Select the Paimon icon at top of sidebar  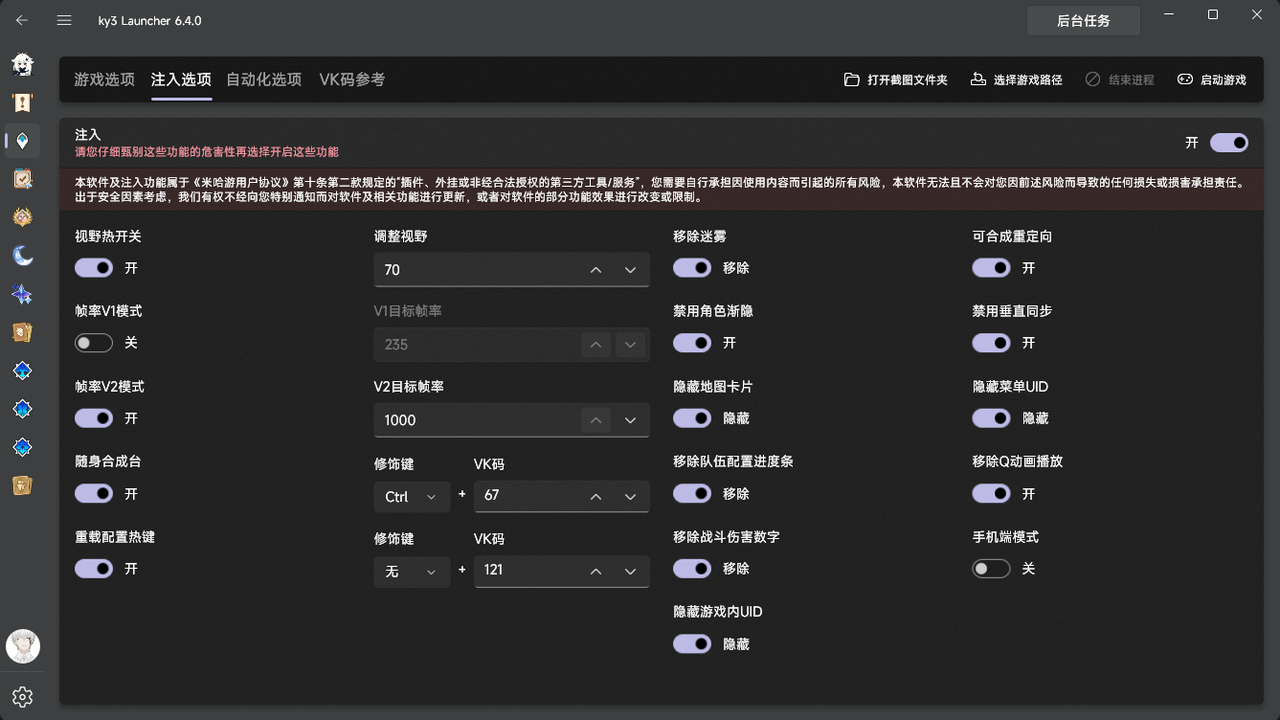click(x=22, y=64)
